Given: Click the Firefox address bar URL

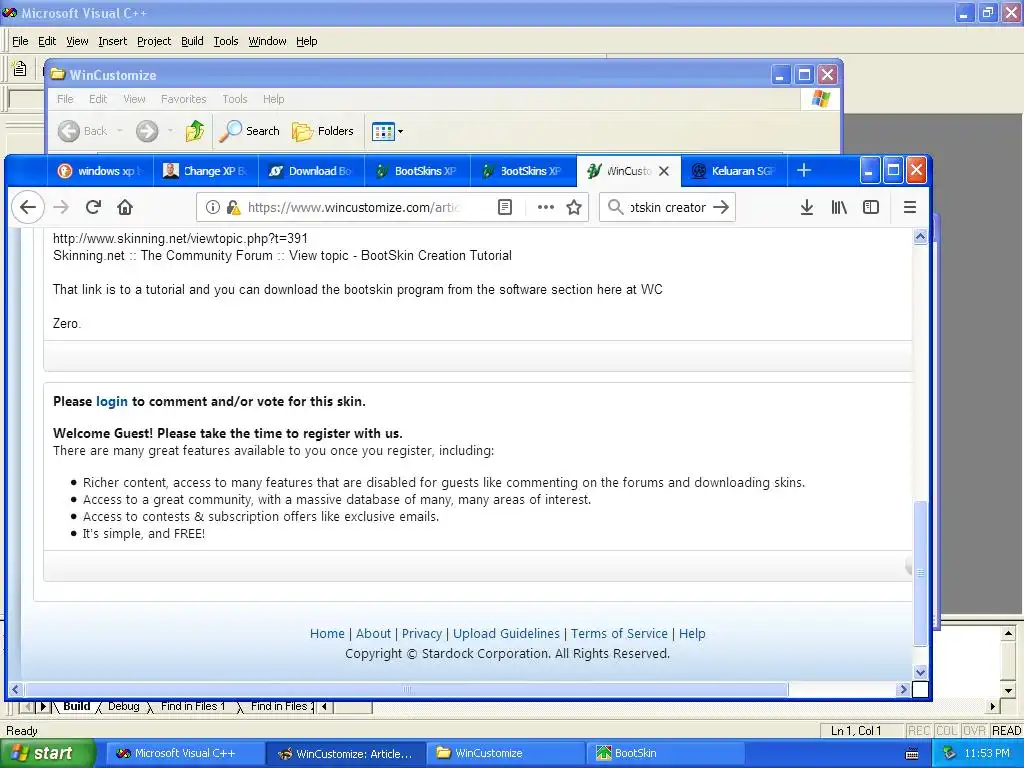Looking at the screenshot, I should tap(353, 208).
